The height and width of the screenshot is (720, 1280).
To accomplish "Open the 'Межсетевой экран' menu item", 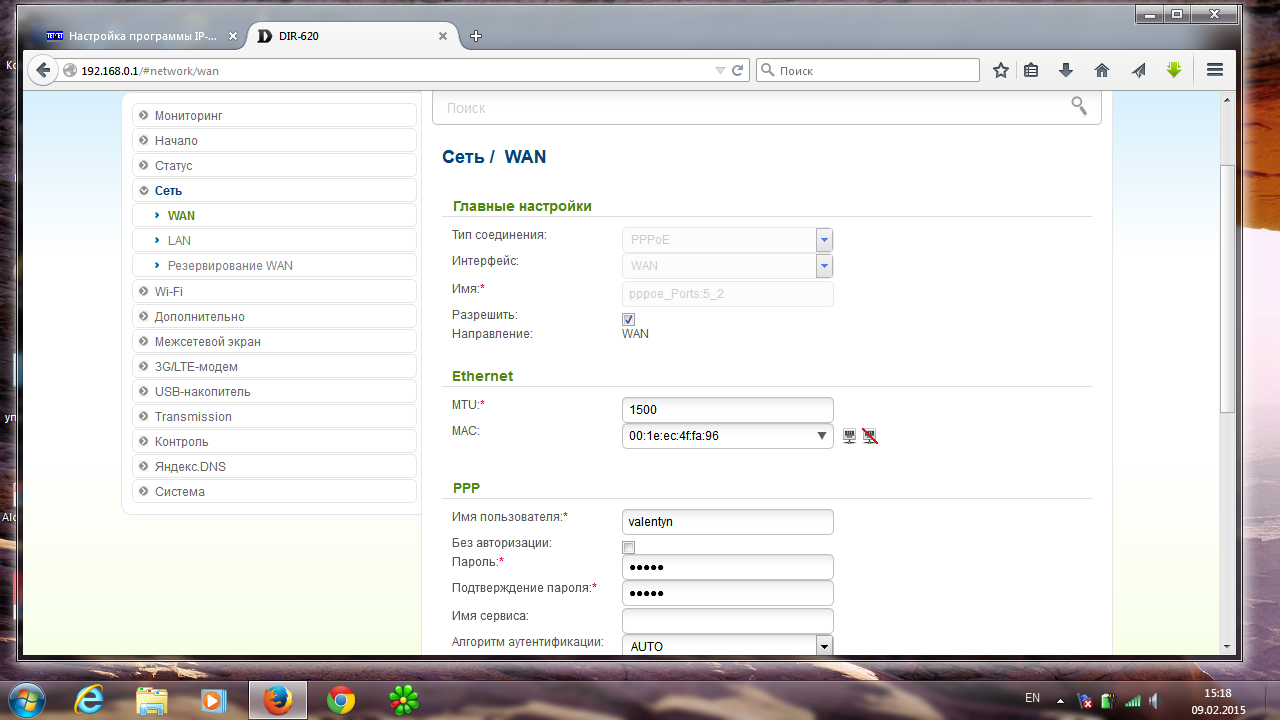I will (274, 341).
